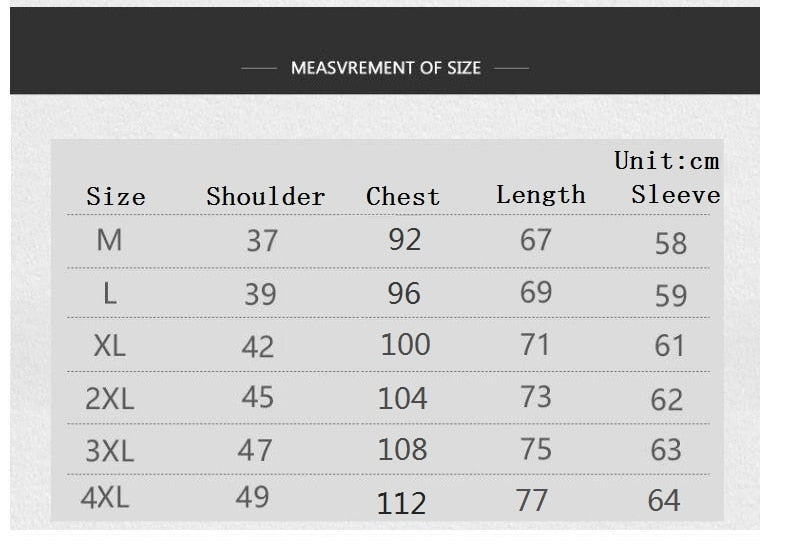The width and height of the screenshot is (800, 550).
Task: Click chest value 100 for XL
Action: [x=405, y=345]
